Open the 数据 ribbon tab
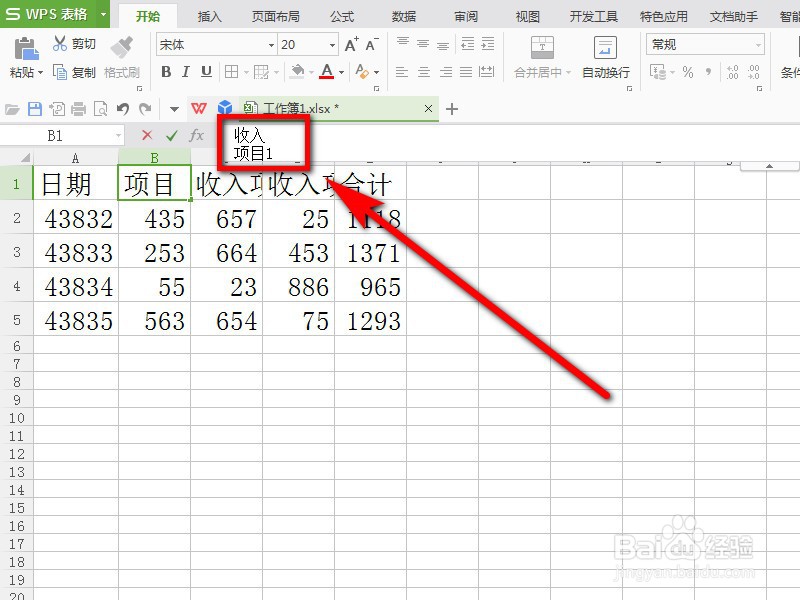Image resolution: width=800 pixels, height=600 pixels. click(404, 15)
